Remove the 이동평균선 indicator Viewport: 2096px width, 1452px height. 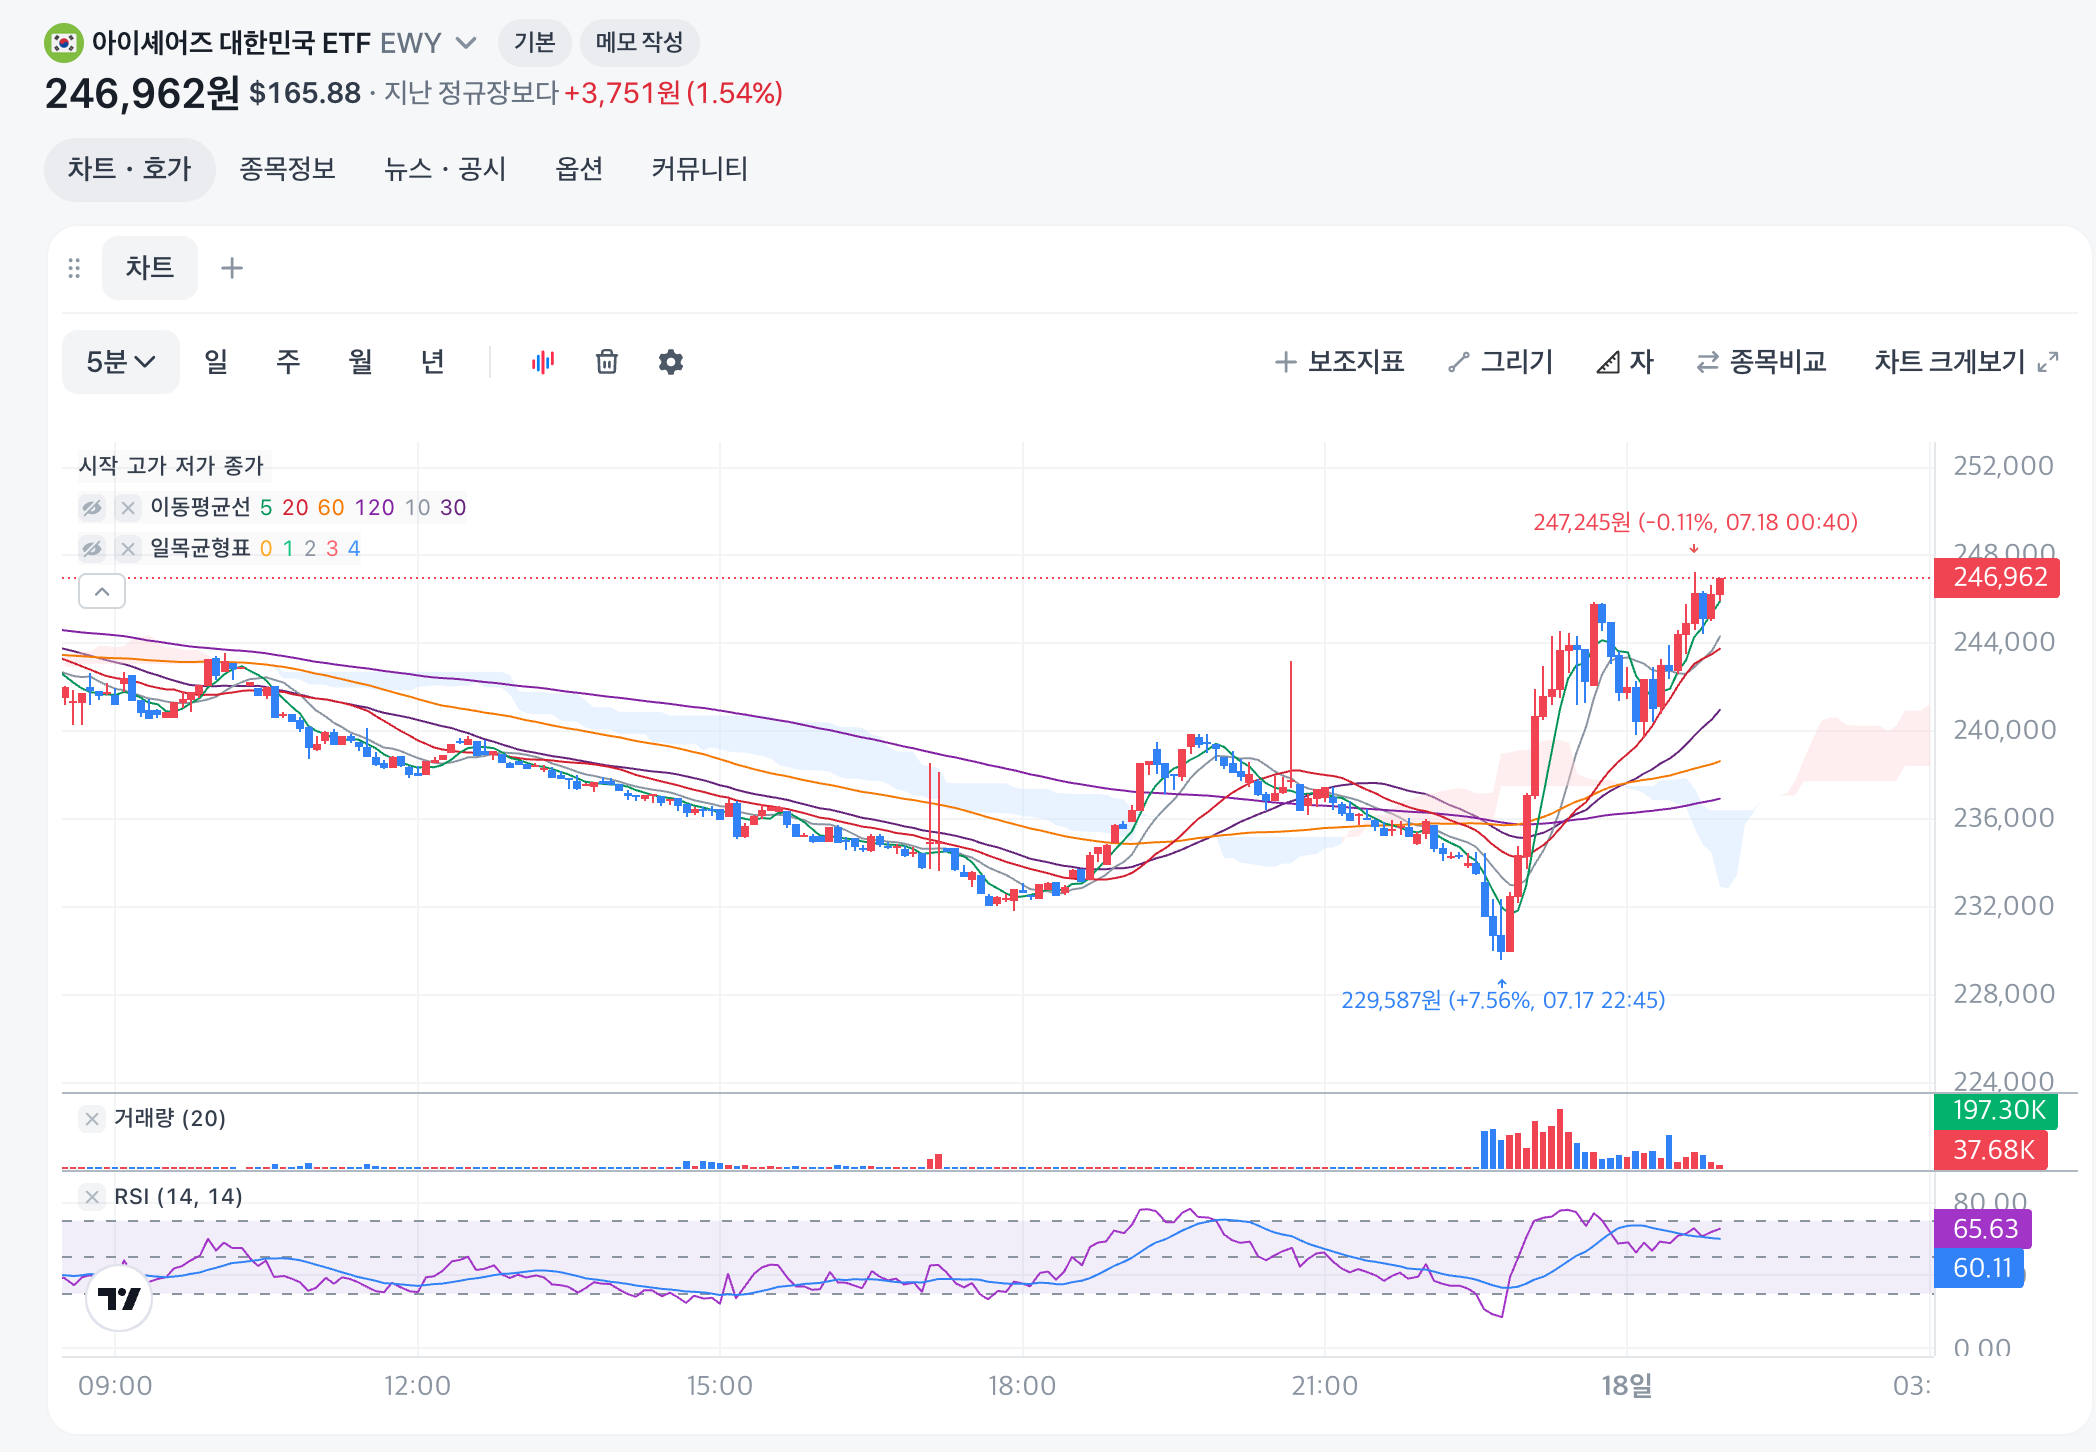(x=128, y=508)
